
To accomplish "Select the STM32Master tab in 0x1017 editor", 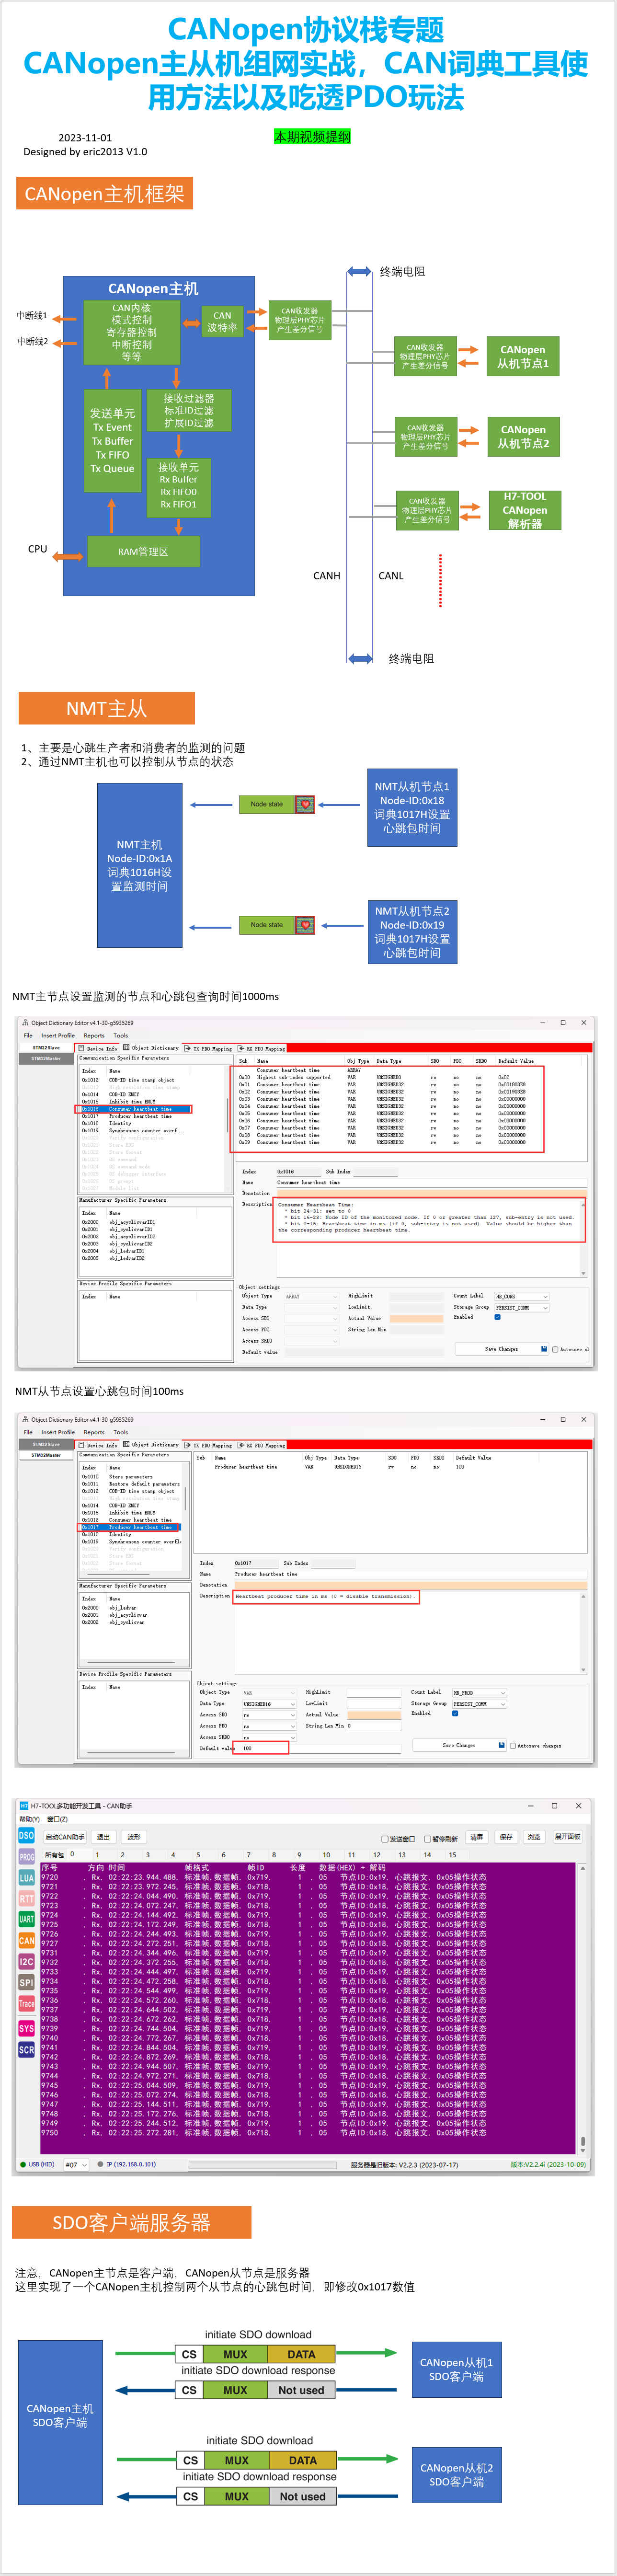I will [46, 1456].
